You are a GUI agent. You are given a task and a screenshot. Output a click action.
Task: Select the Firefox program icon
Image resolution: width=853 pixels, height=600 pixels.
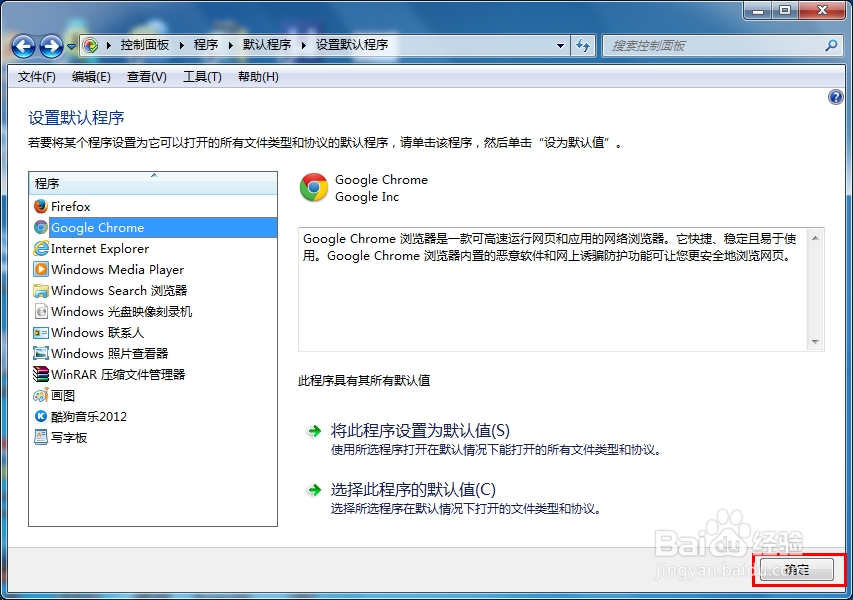(x=41, y=206)
